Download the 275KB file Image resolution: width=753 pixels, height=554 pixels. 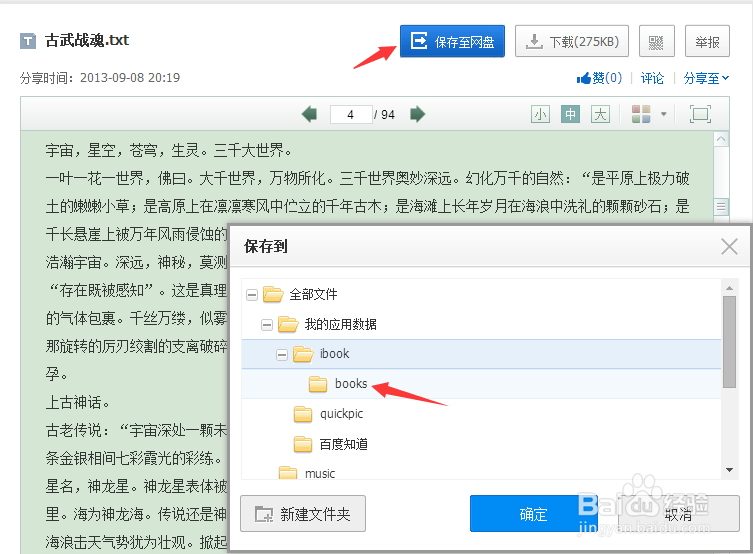pyautogui.click(x=572, y=41)
